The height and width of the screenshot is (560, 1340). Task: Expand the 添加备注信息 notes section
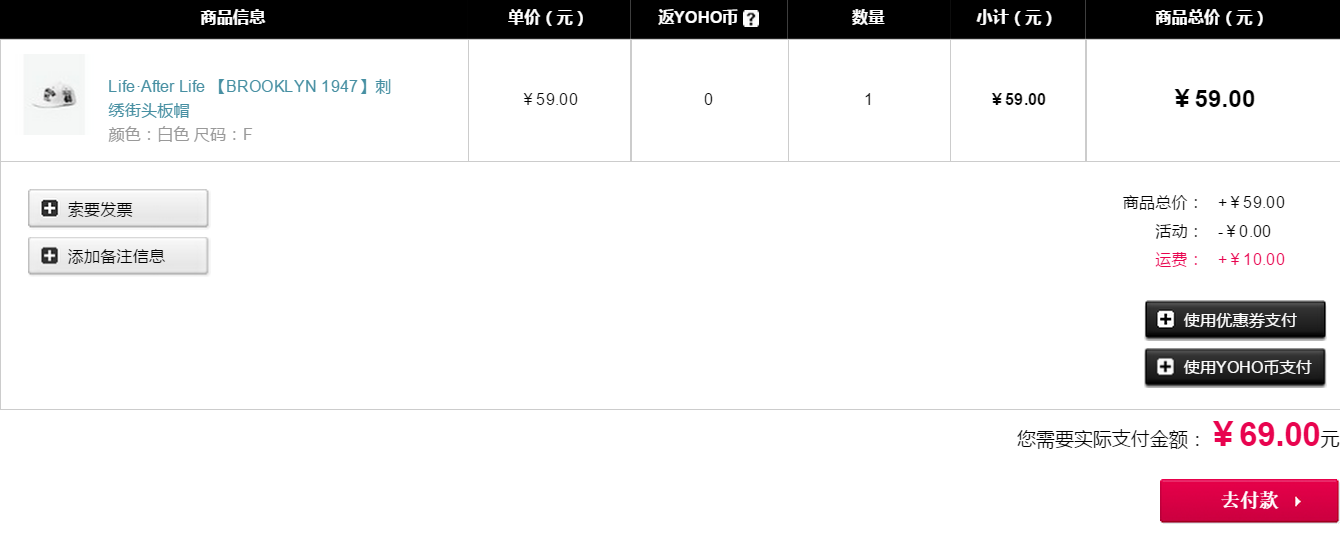point(118,256)
